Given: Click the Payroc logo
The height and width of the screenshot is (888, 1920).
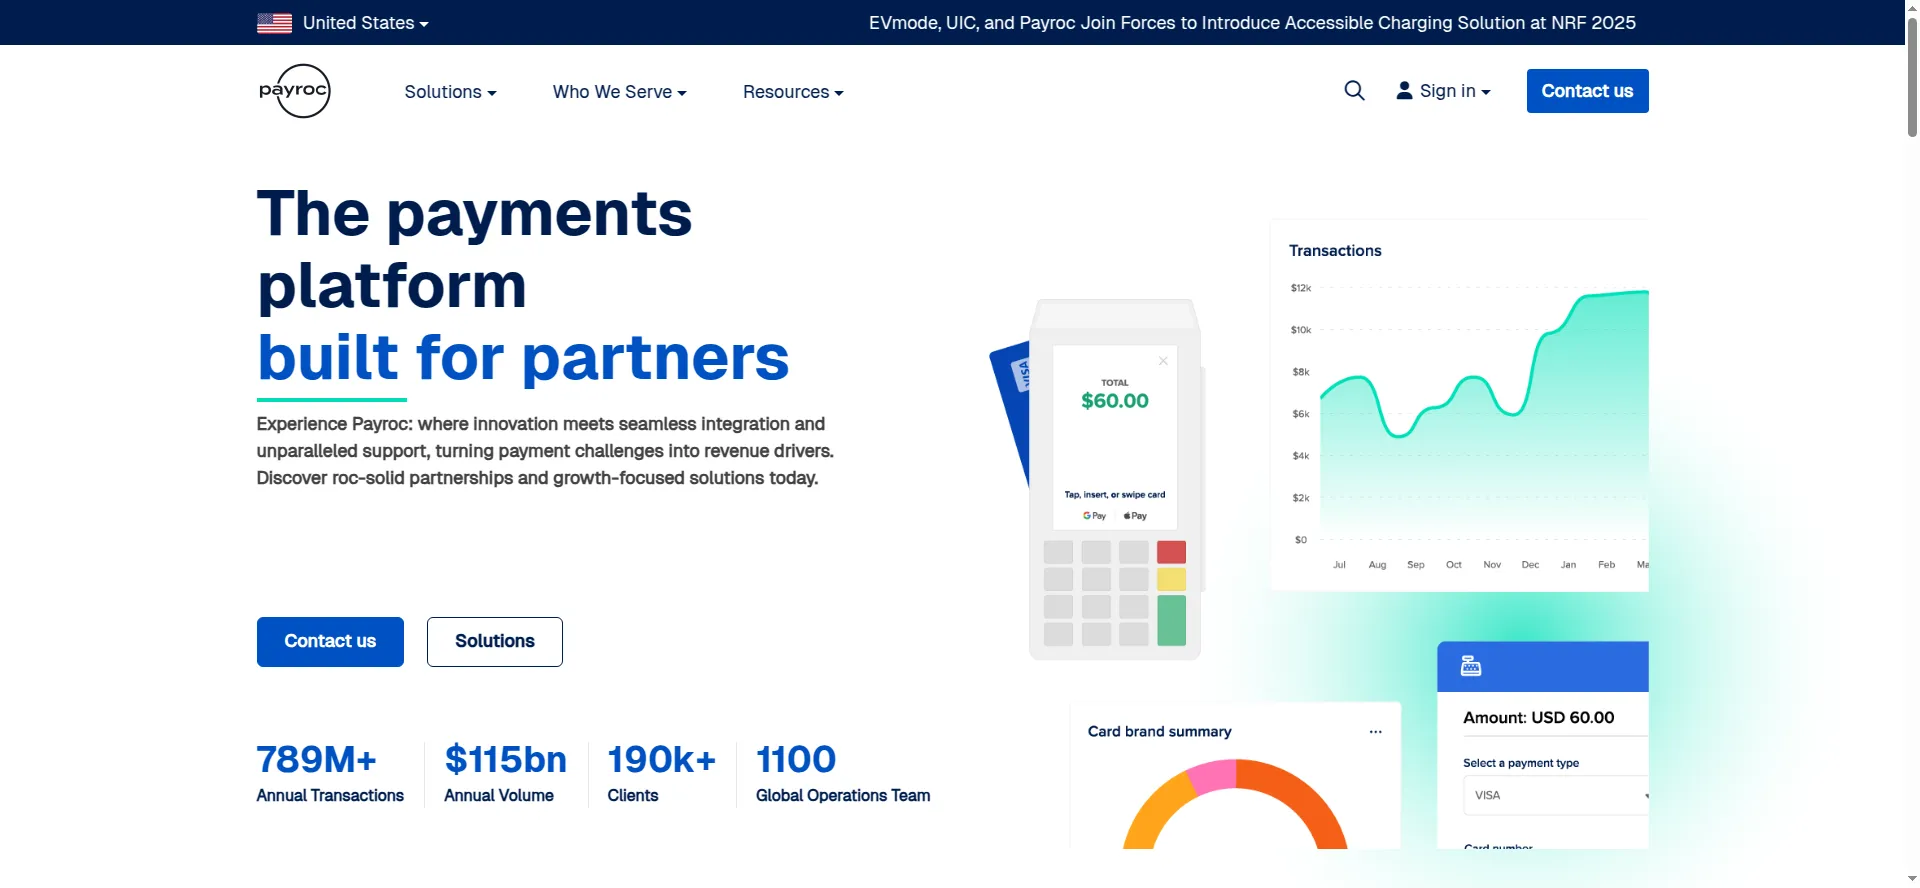Looking at the screenshot, I should (x=294, y=91).
